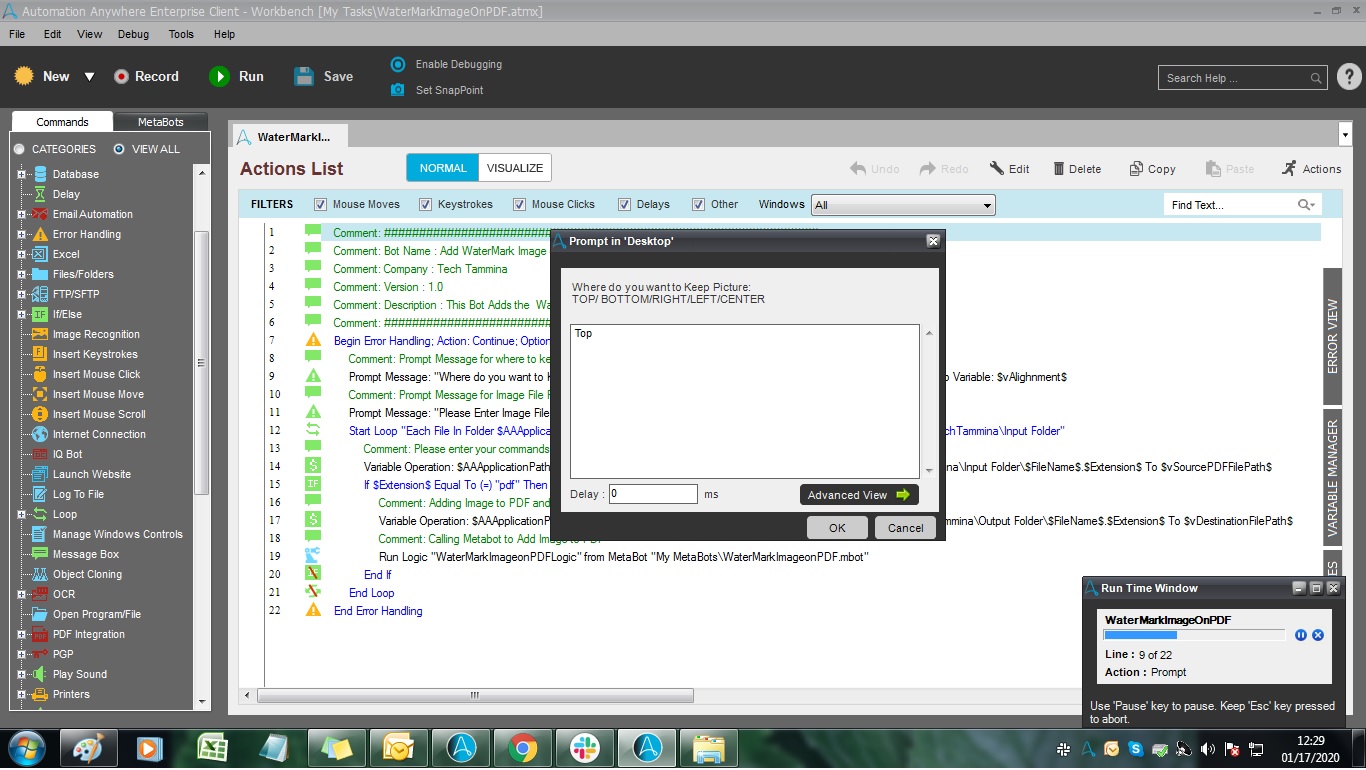The width and height of the screenshot is (1366, 770).
Task: Click the volume icon in system tray
Action: [1207, 748]
